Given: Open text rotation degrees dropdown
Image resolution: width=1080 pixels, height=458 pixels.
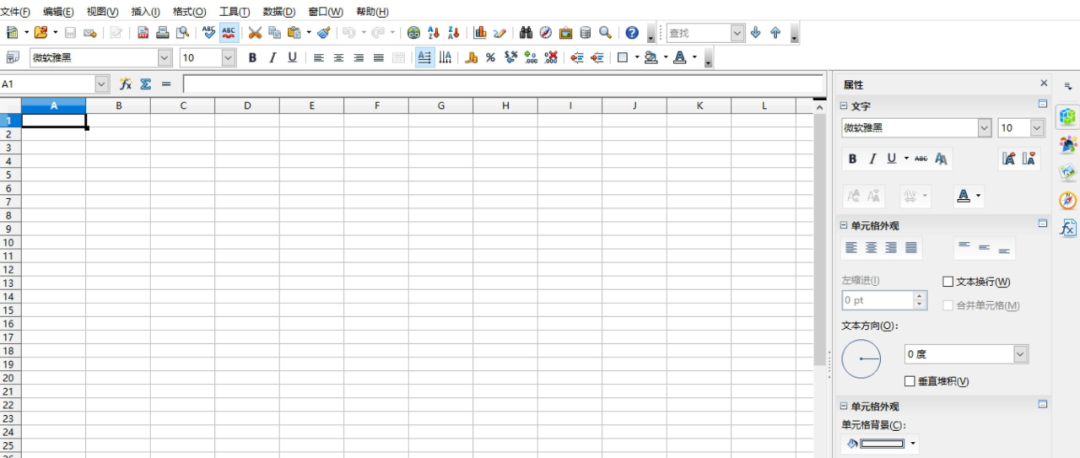Looking at the screenshot, I should (1021, 354).
